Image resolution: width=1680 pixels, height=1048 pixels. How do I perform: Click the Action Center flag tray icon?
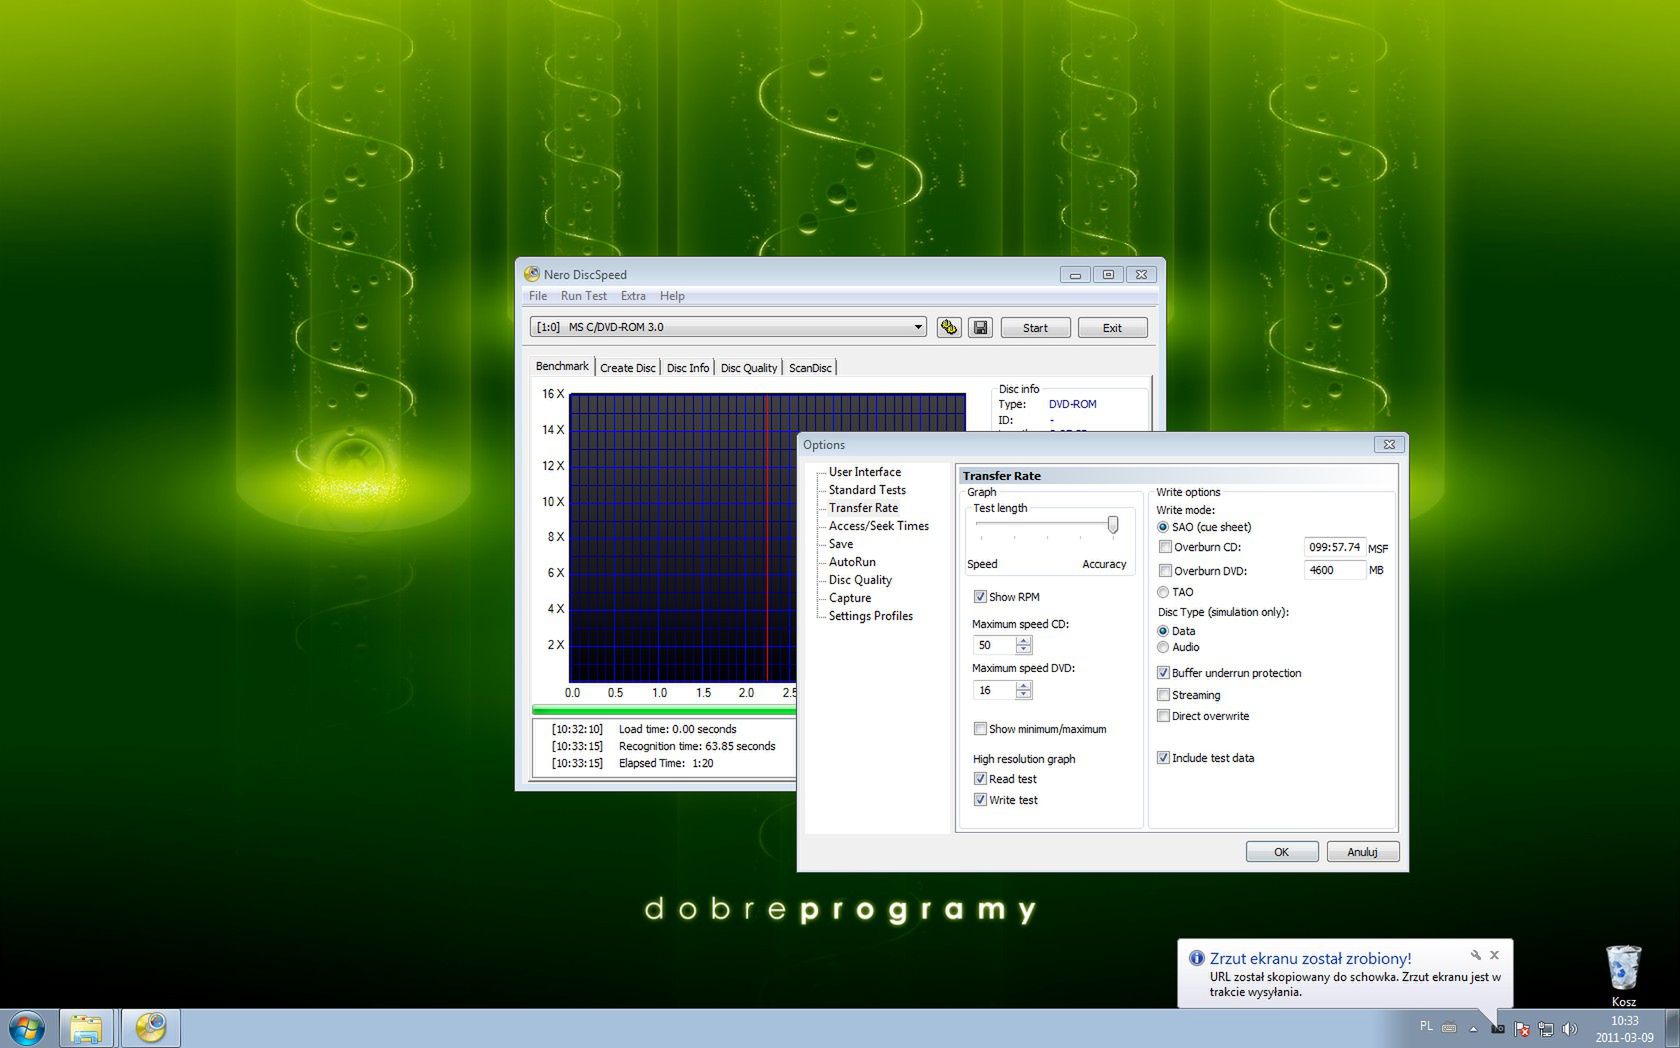1521,1028
